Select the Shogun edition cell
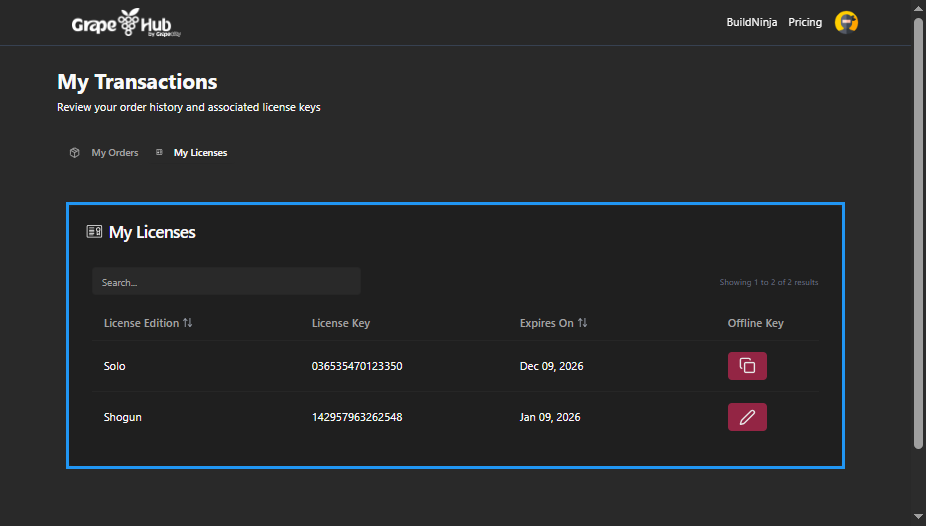This screenshot has width=926, height=526. tap(122, 417)
